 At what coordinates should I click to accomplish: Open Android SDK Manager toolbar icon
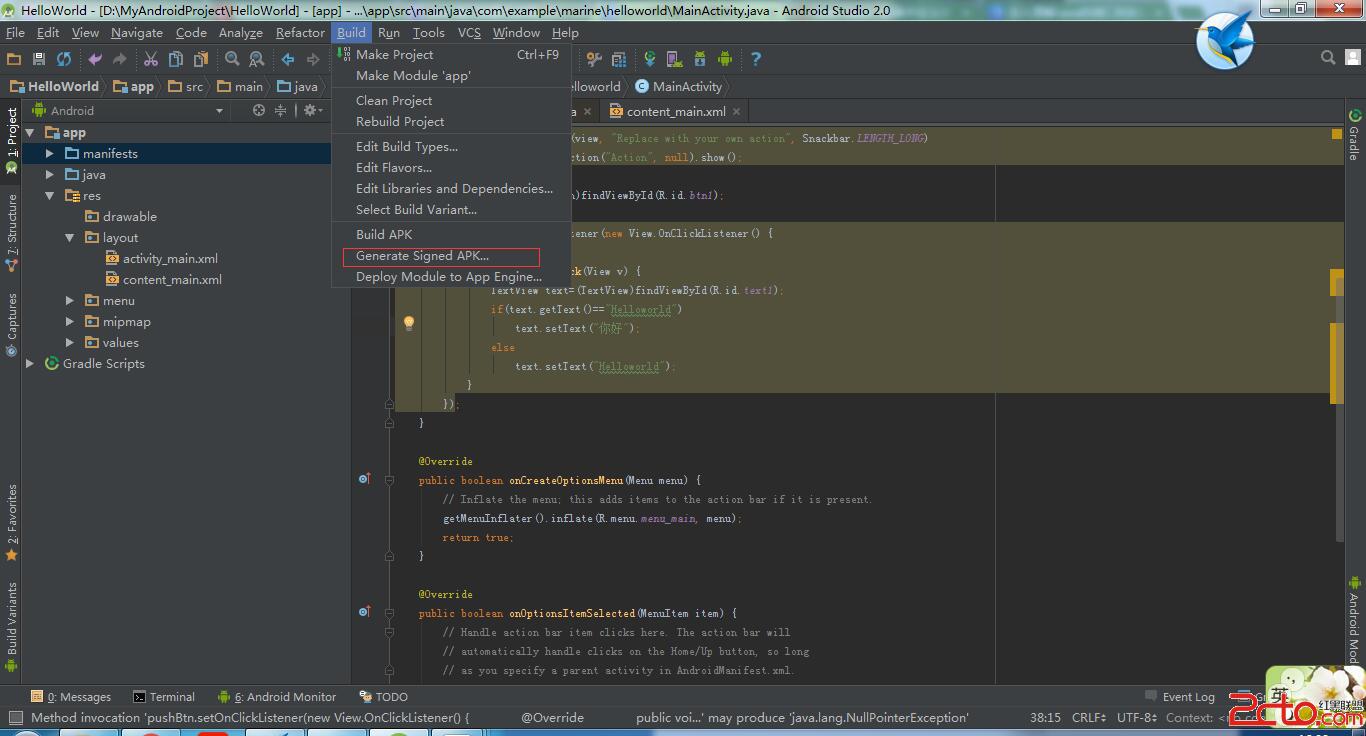pos(699,59)
